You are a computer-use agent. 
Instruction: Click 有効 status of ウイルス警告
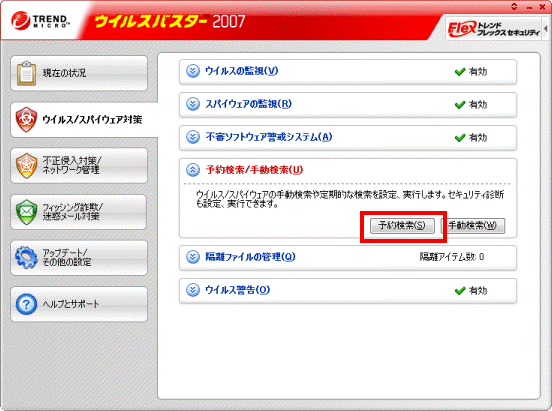point(478,291)
